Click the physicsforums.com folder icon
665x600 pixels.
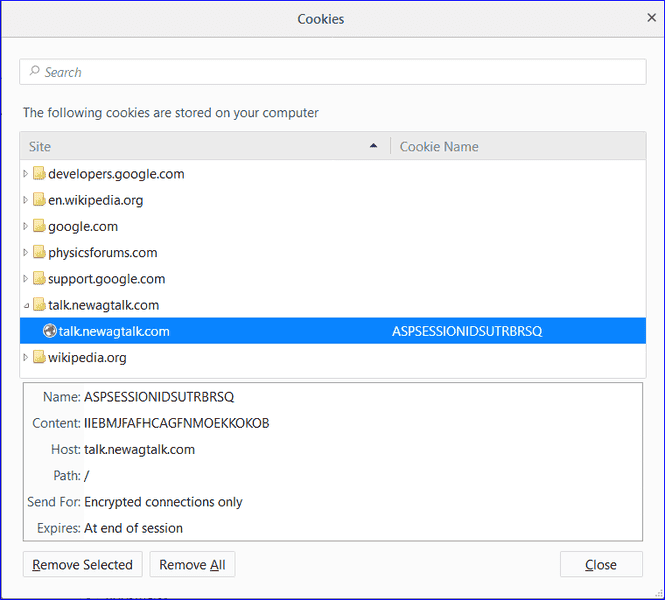(39, 253)
